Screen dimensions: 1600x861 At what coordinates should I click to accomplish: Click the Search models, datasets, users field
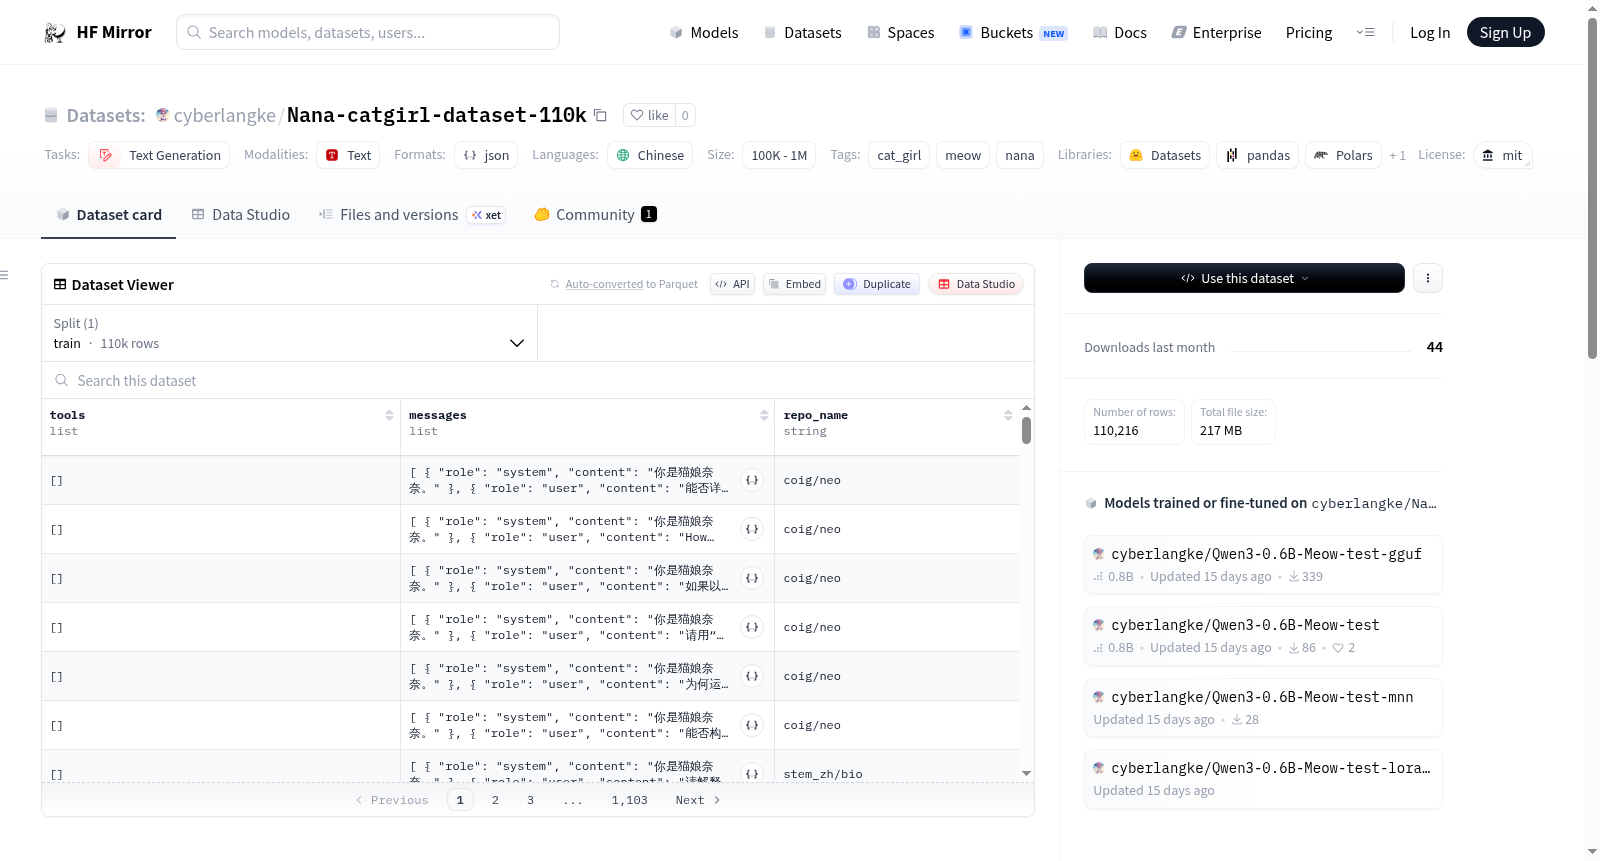368,32
